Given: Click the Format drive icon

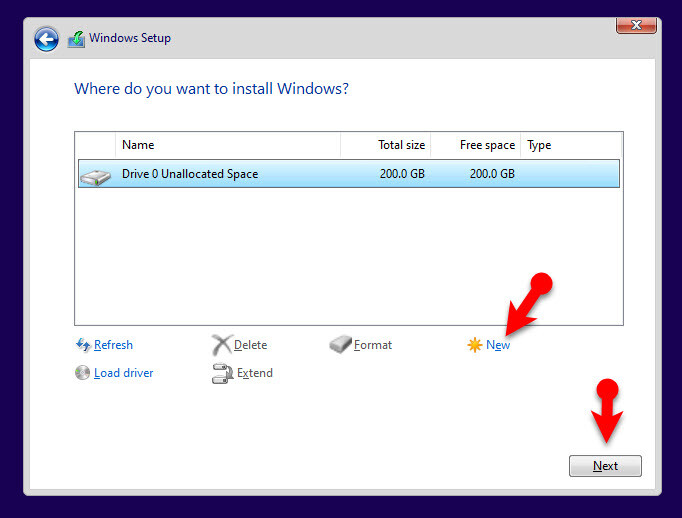Looking at the screenshot, I should pos(340,344).
